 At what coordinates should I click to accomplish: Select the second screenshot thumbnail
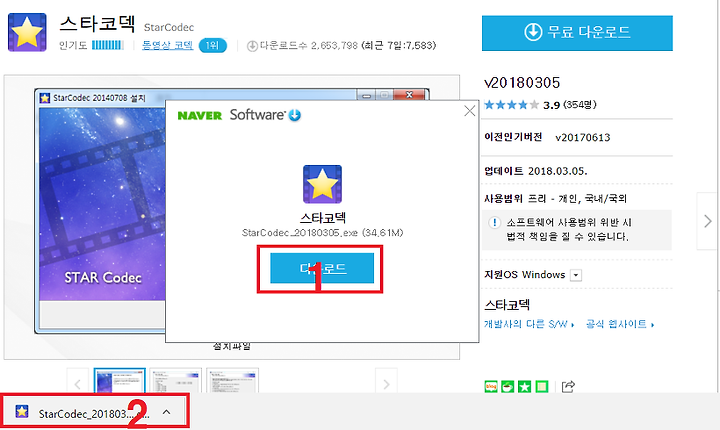pos(176,380)
